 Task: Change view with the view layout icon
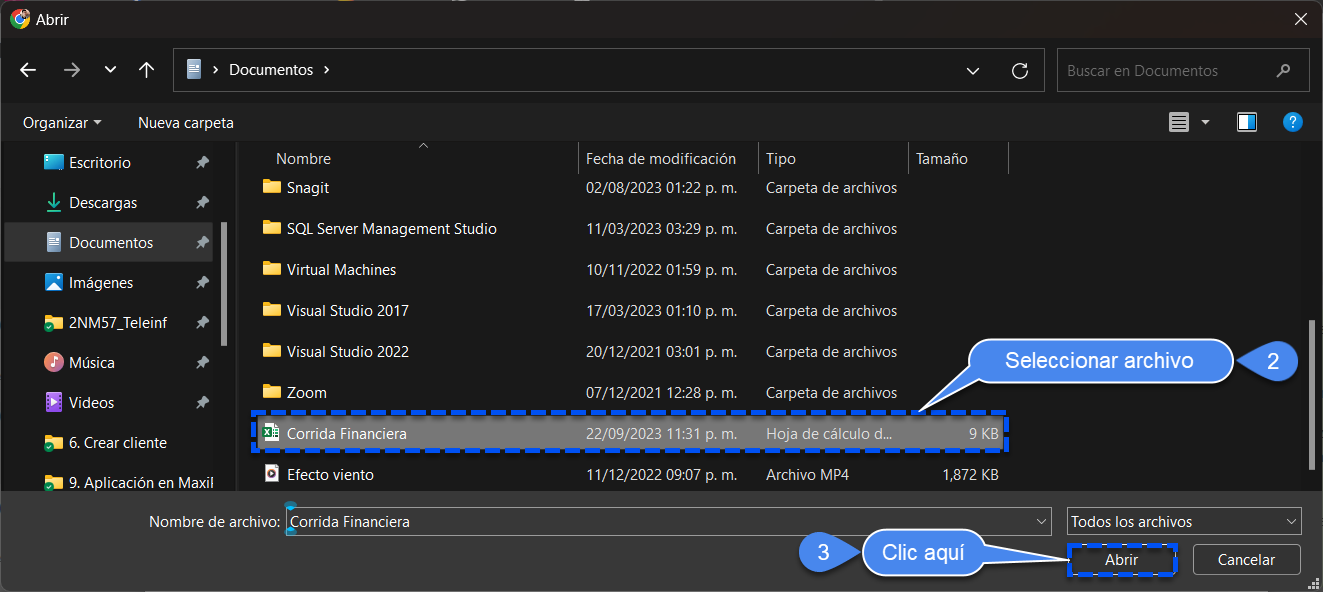pyautogui.click(x=1179, y=122)
